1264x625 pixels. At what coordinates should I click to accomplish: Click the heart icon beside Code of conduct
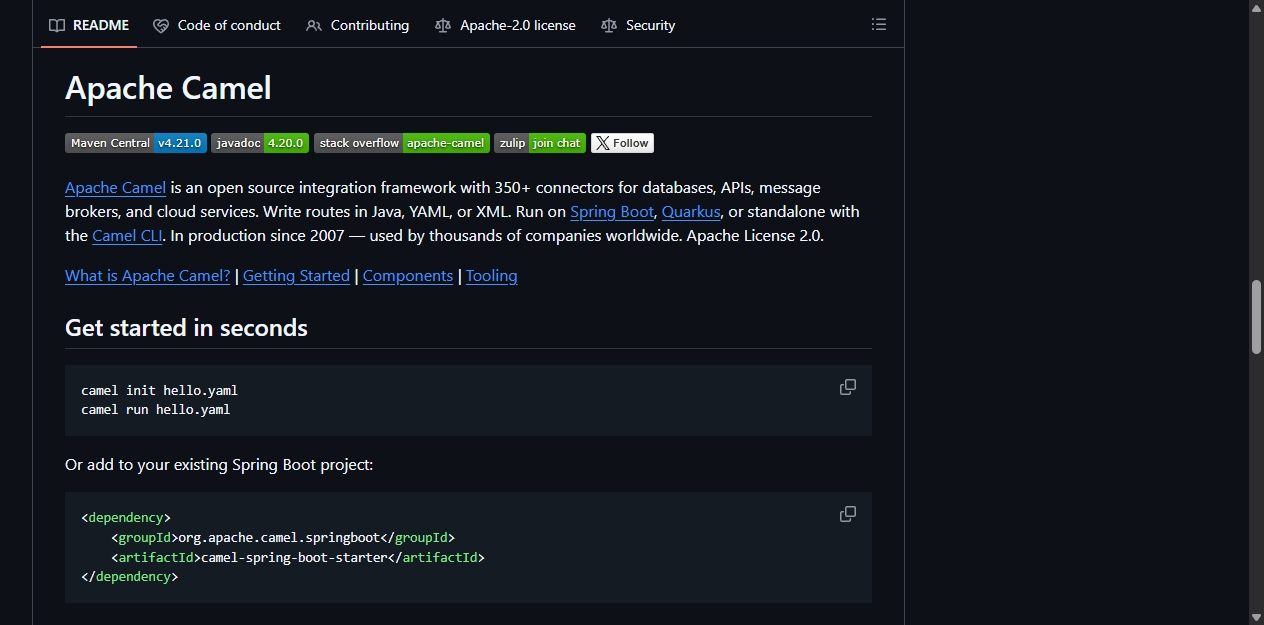[161, 25]
